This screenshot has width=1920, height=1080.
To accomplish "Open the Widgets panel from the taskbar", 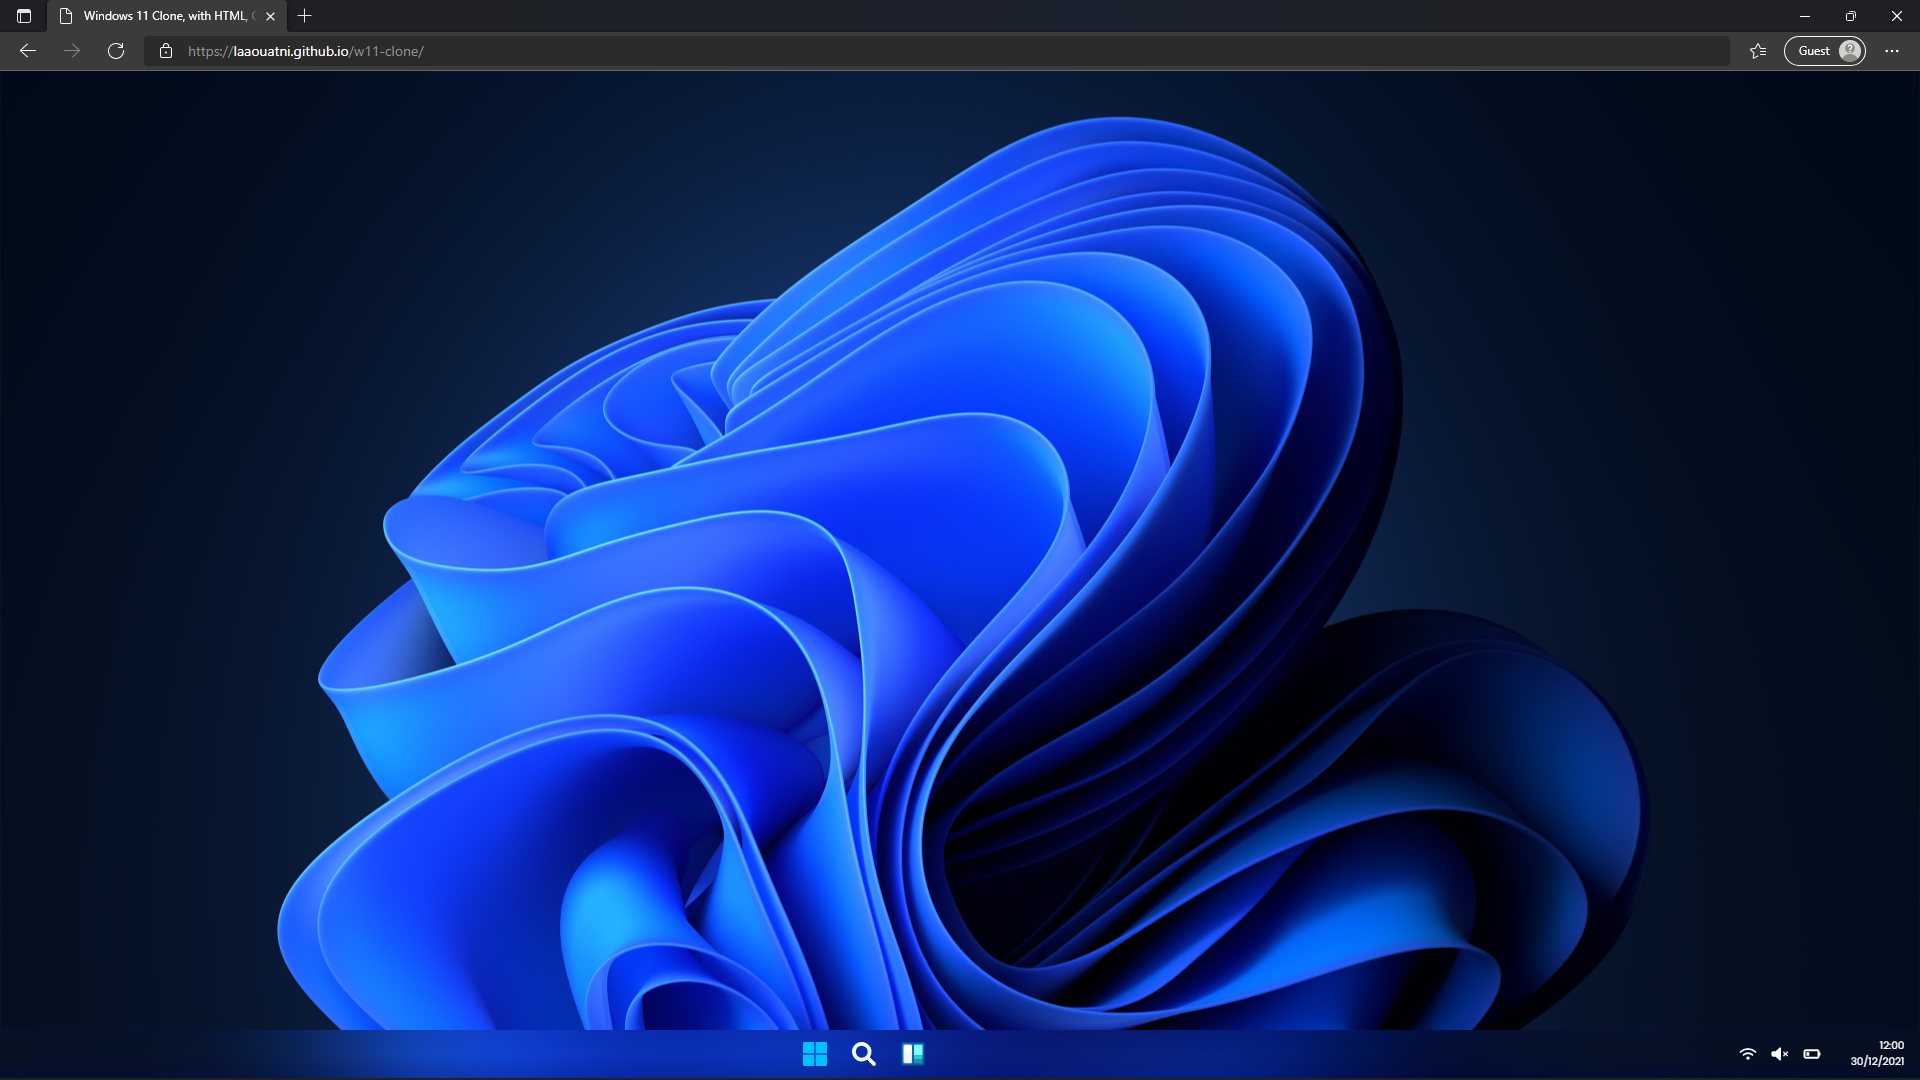I will click(913, 1053).
